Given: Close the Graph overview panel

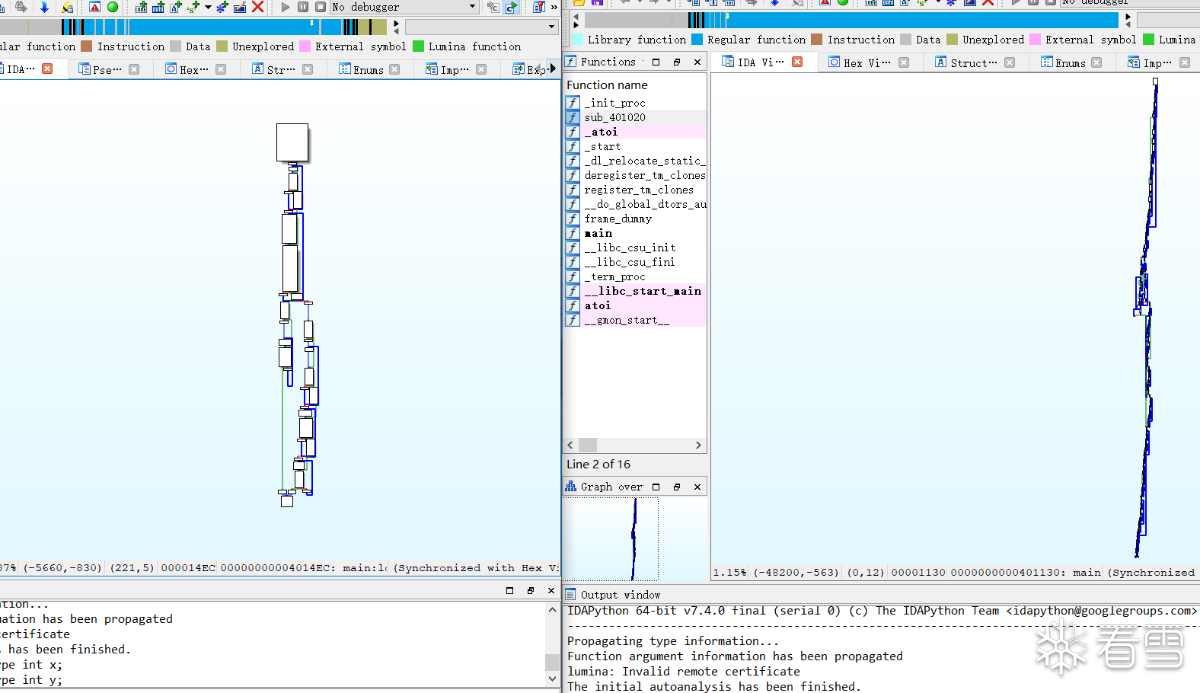Looking at the screenshot, I should pyautogui.click(x=697, y=487).
